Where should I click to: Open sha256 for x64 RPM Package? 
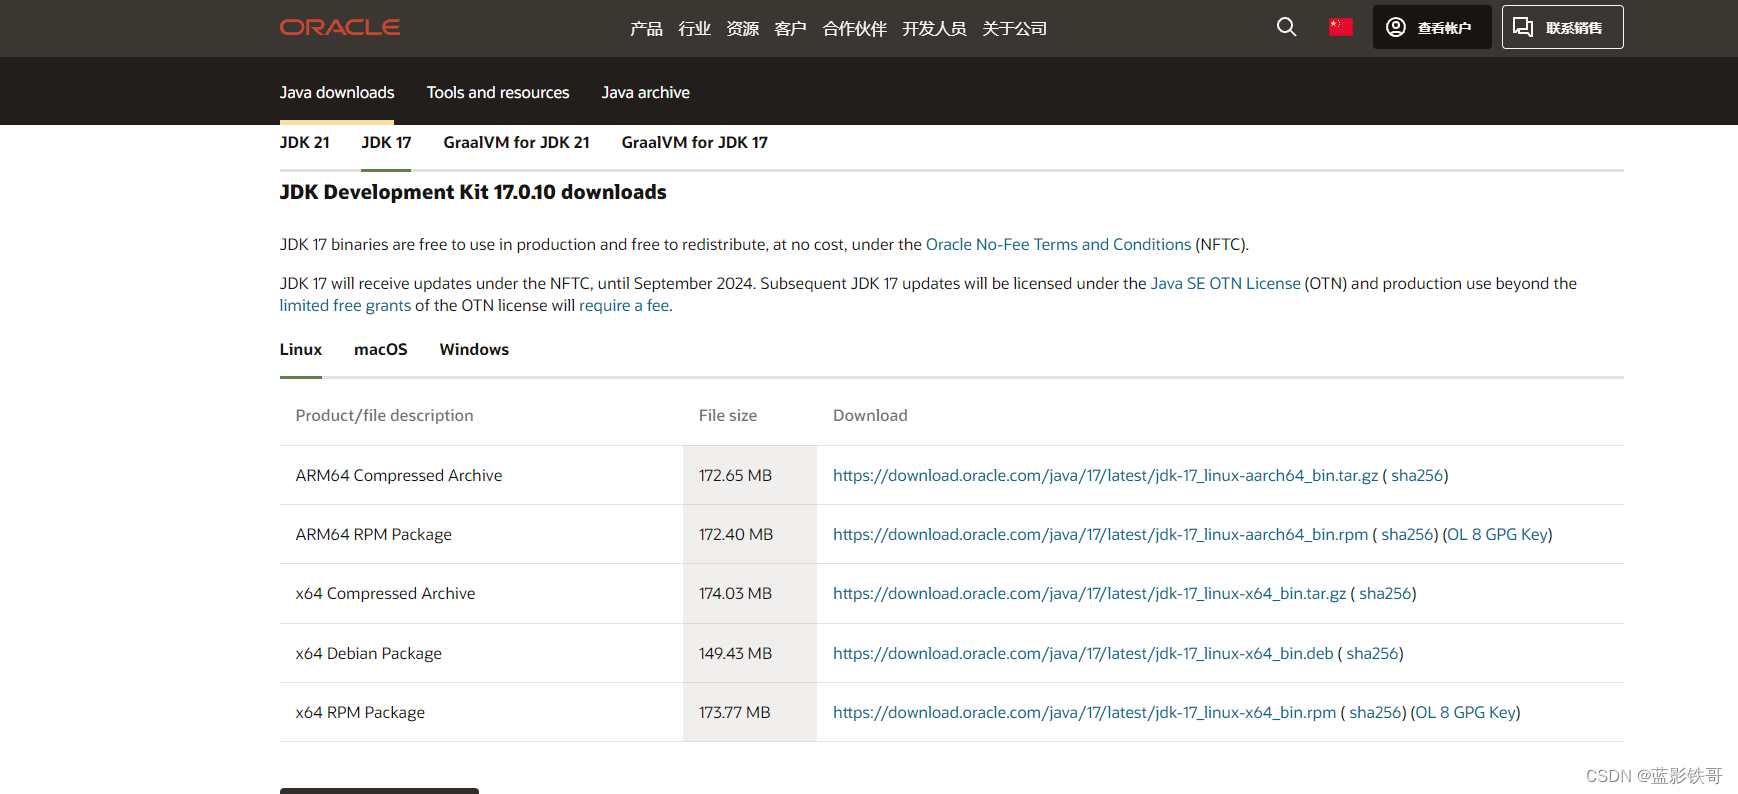pos(1375,712)
